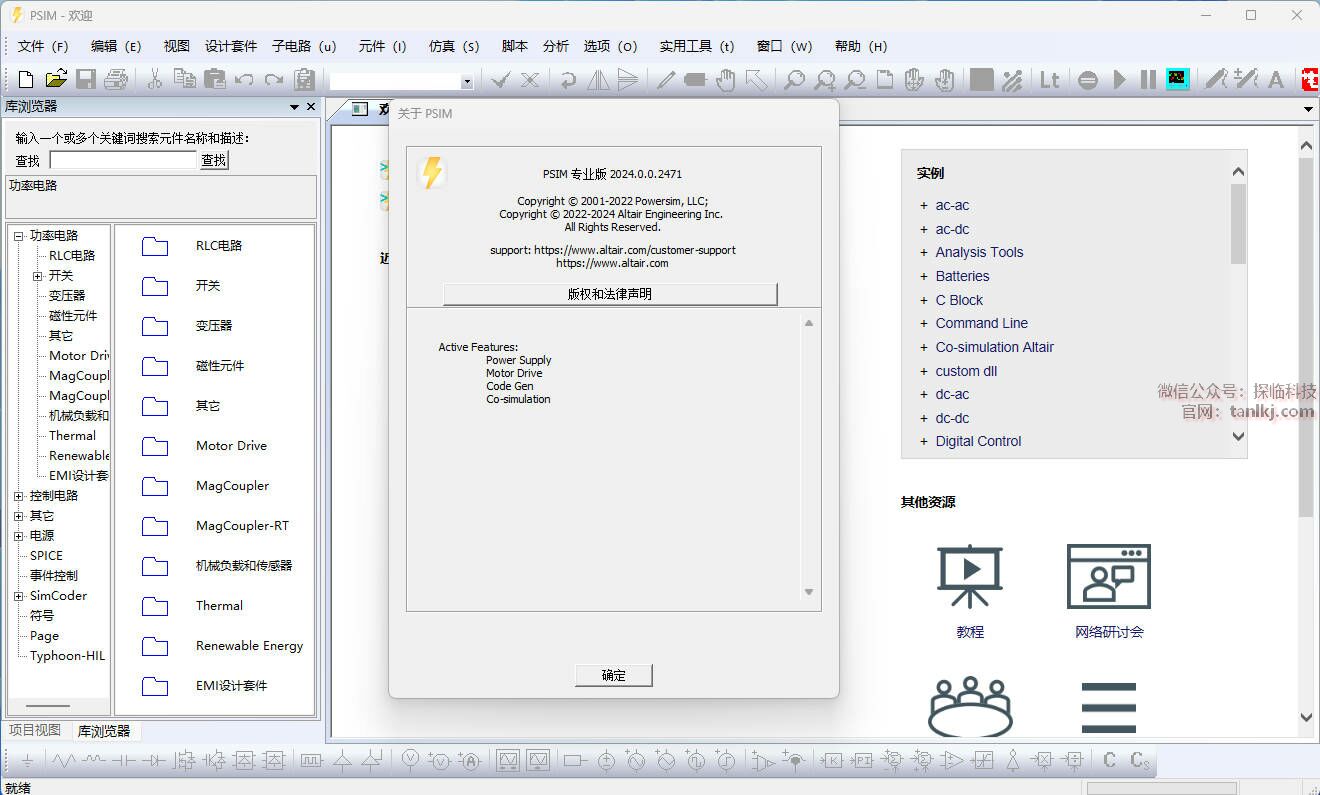This screenshot has height=795, width=1320.
Task: Expand the 电源 tree node
Action: coord(19,536)
